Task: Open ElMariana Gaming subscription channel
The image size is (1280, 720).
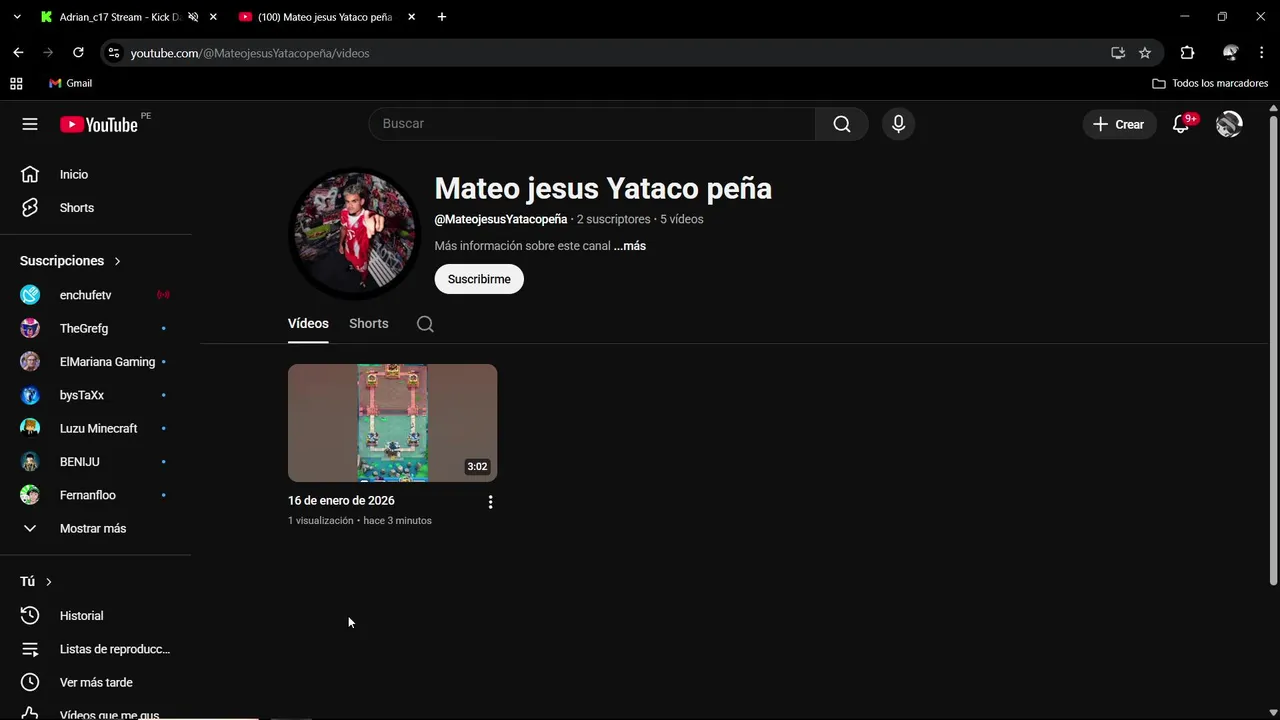Action: coord(95,362)
